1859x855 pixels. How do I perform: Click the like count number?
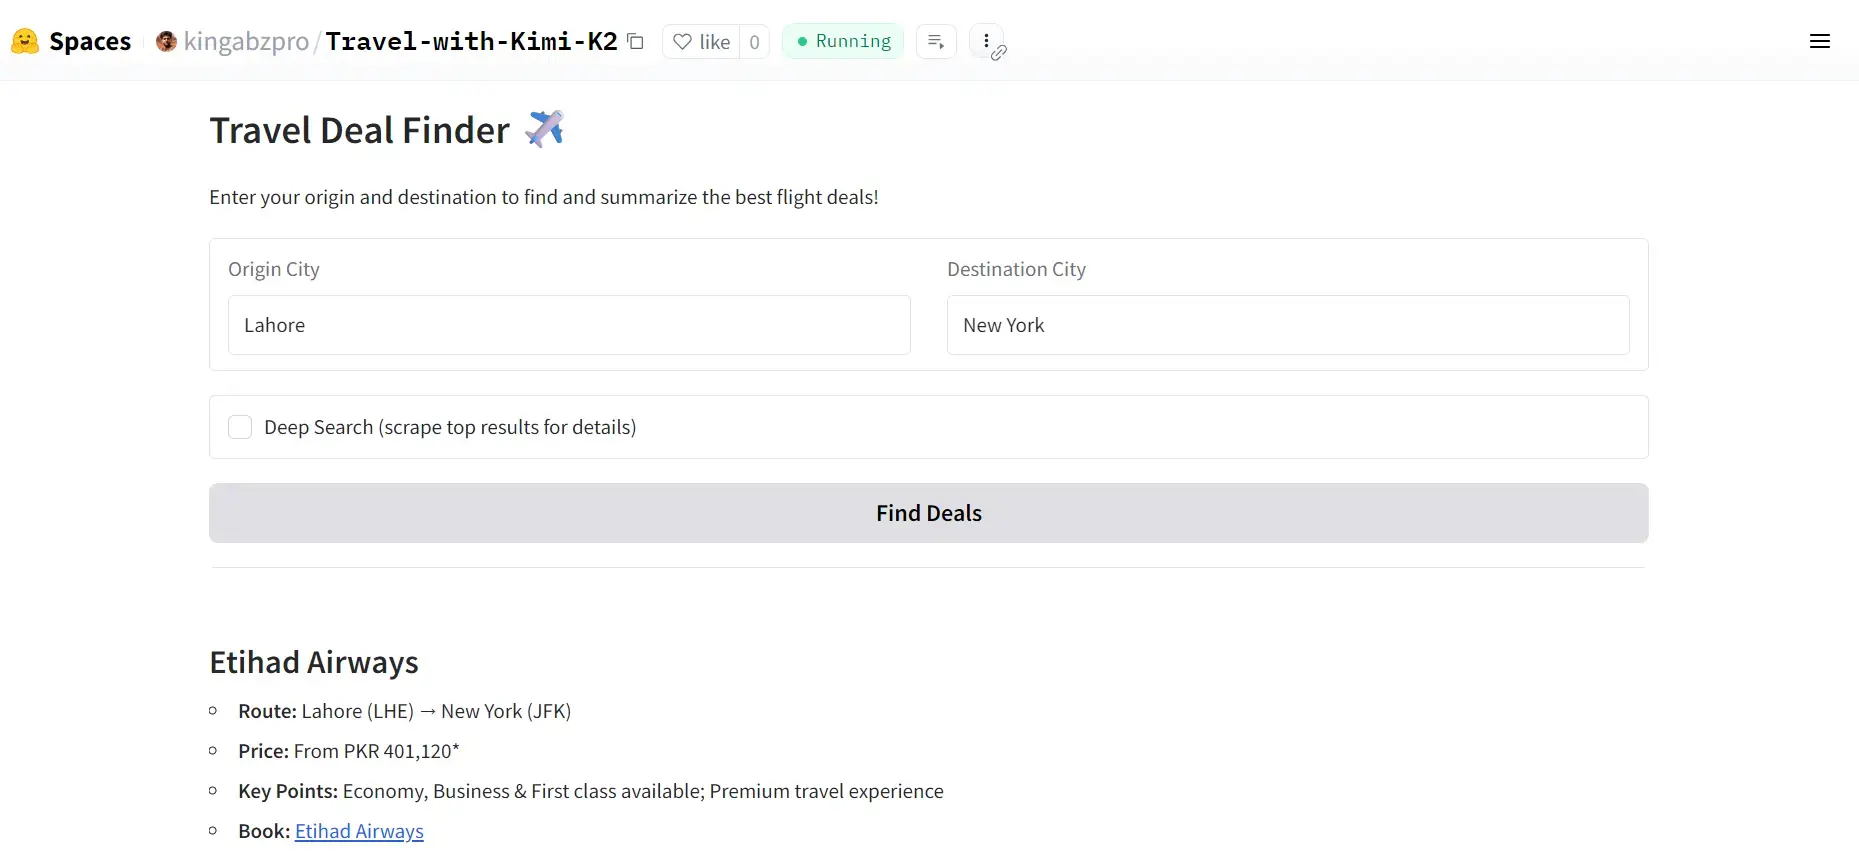(x=754, y=42)
